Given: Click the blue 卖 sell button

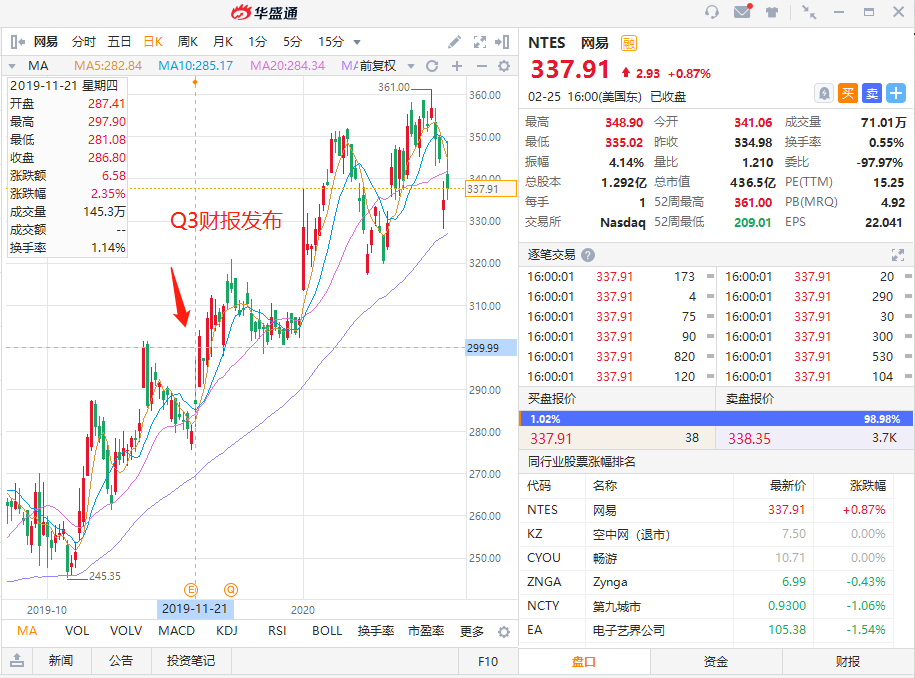Looking at the screenshot, I should (872, 93).
